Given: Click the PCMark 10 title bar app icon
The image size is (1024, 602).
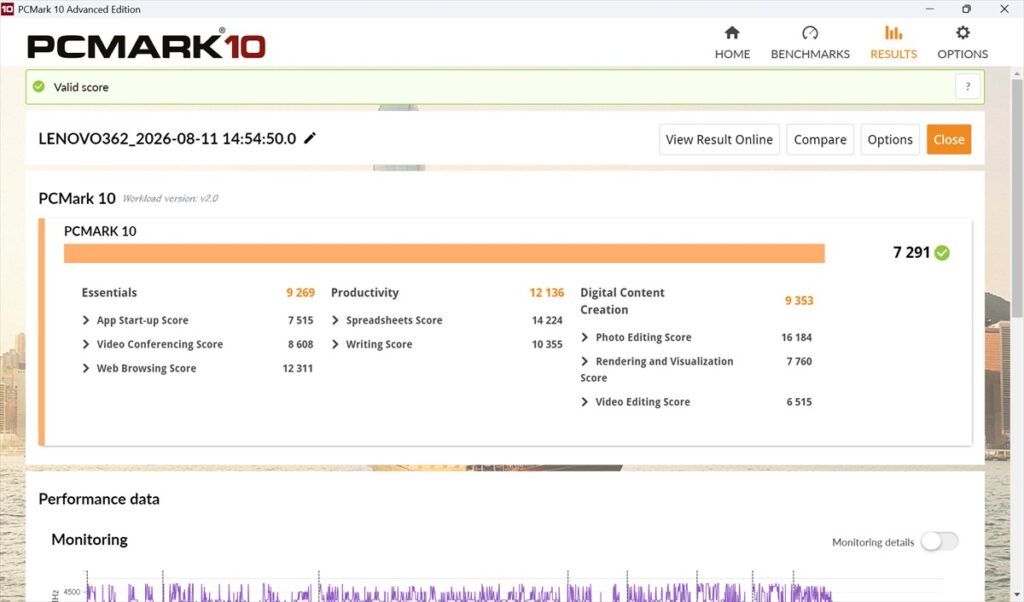Looking at the screenshot, I should click(7, 9).
